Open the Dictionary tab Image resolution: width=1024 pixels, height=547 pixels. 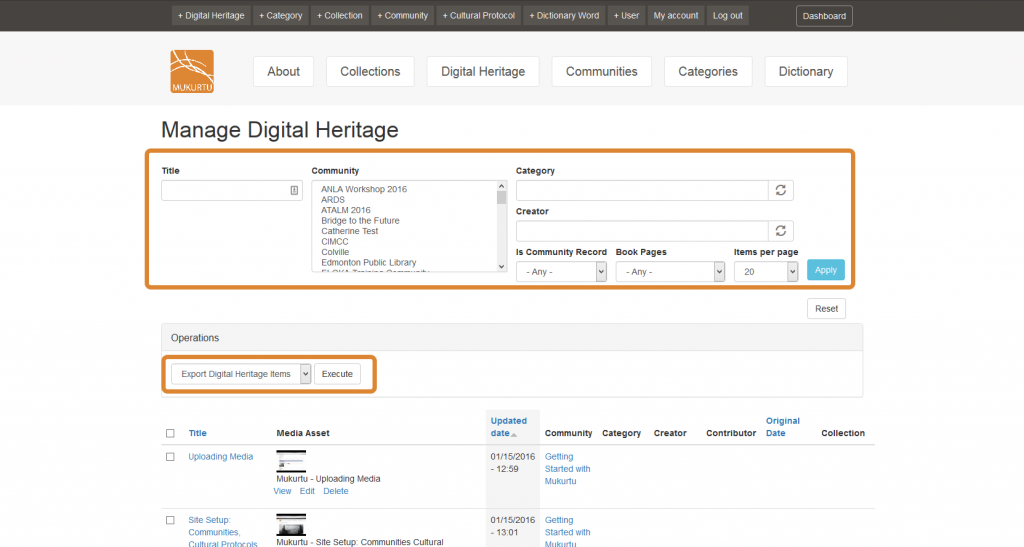[x=806, y=72]
